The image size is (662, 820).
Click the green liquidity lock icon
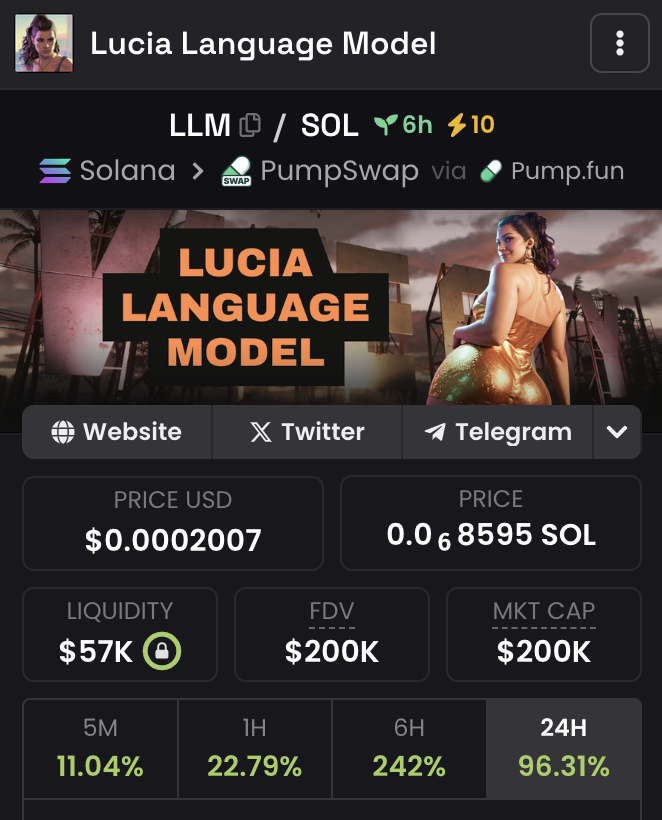(x=162, y=651)
